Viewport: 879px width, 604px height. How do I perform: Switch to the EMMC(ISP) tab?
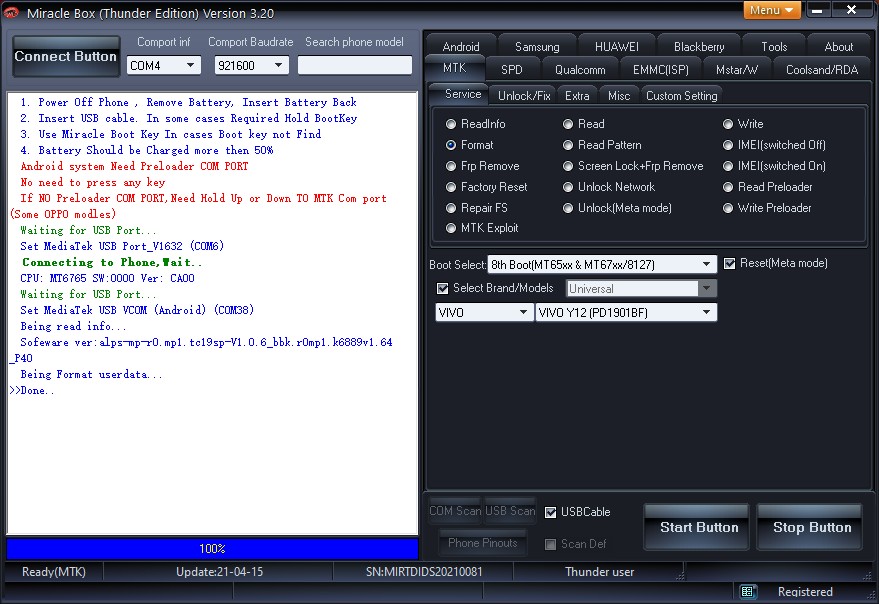point(661,70)
